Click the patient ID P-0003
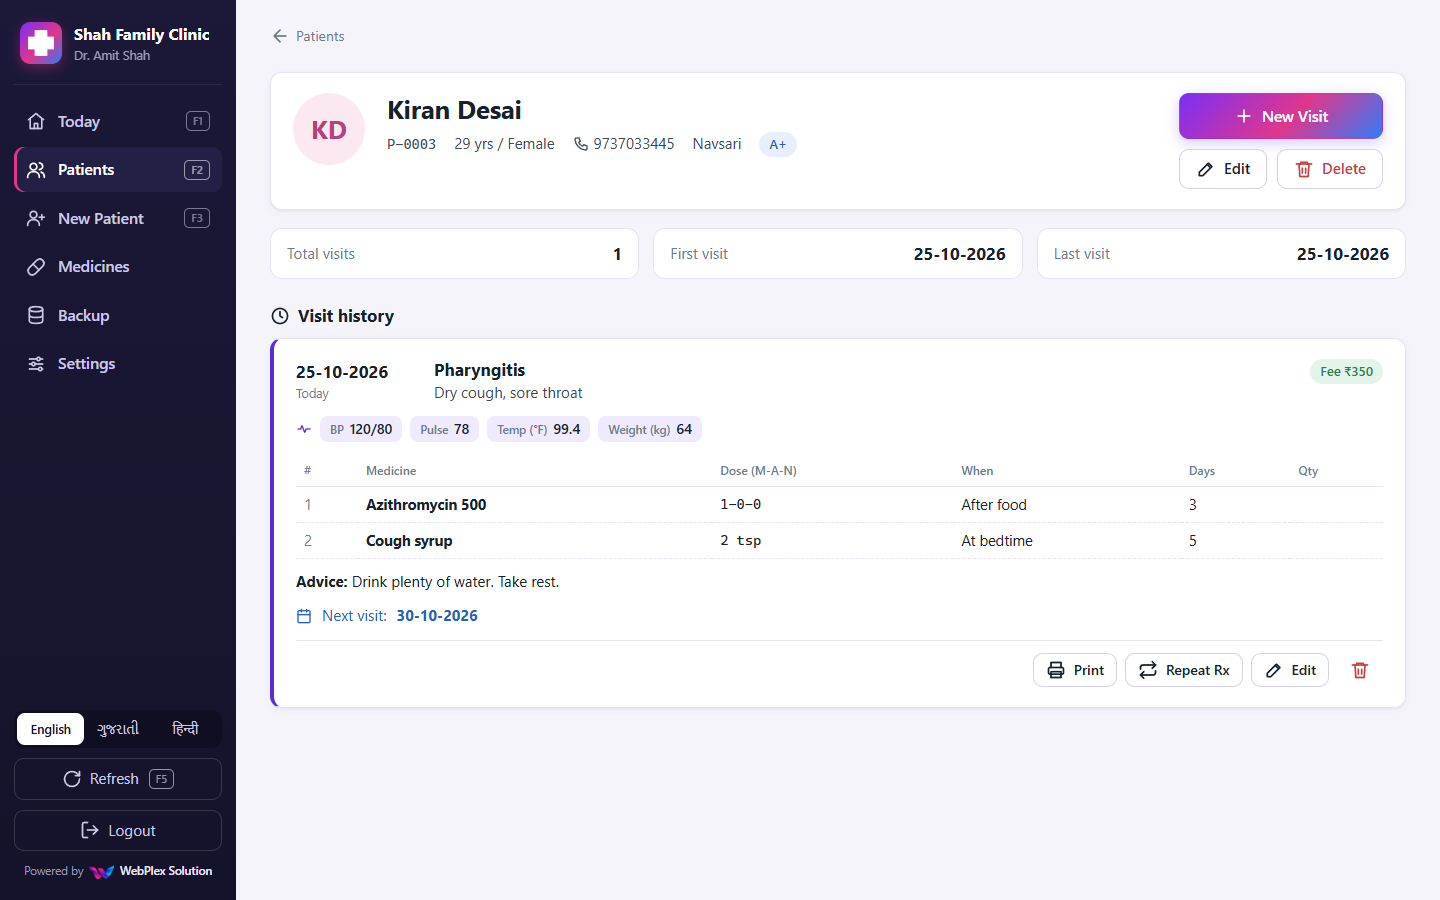Screen dimensions: 1440x900 click(x=412, y=144)
